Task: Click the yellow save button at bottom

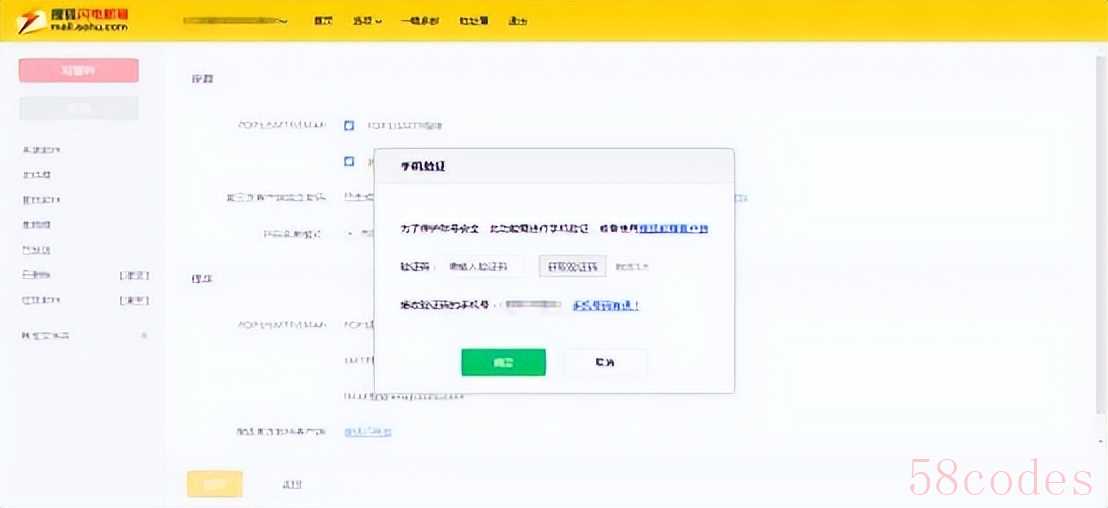Action: [214, 484]
